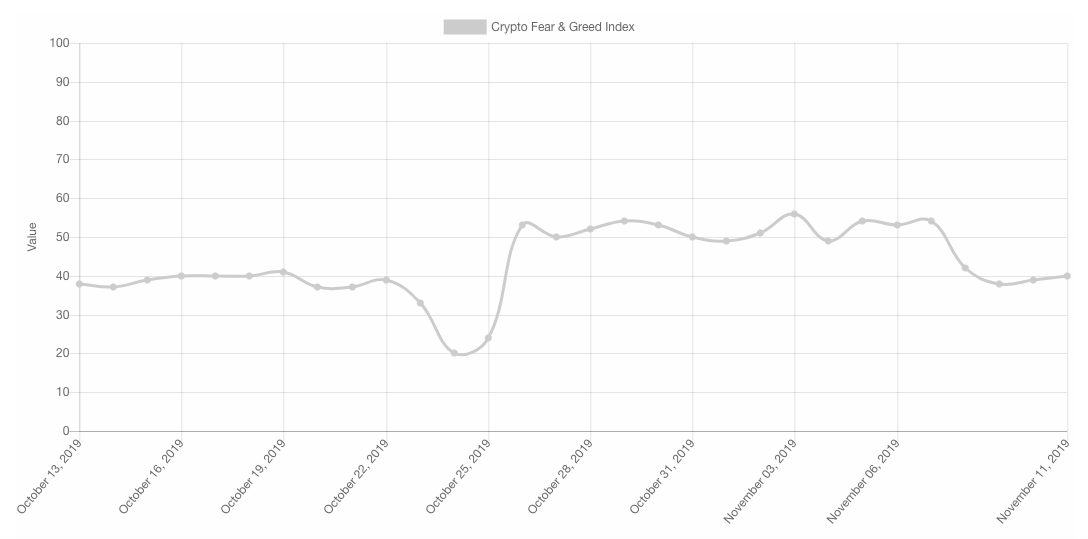Select the last data point on November 11, 2019
The height and width of the screenshot is (539, 1088).
[1067, 276]
